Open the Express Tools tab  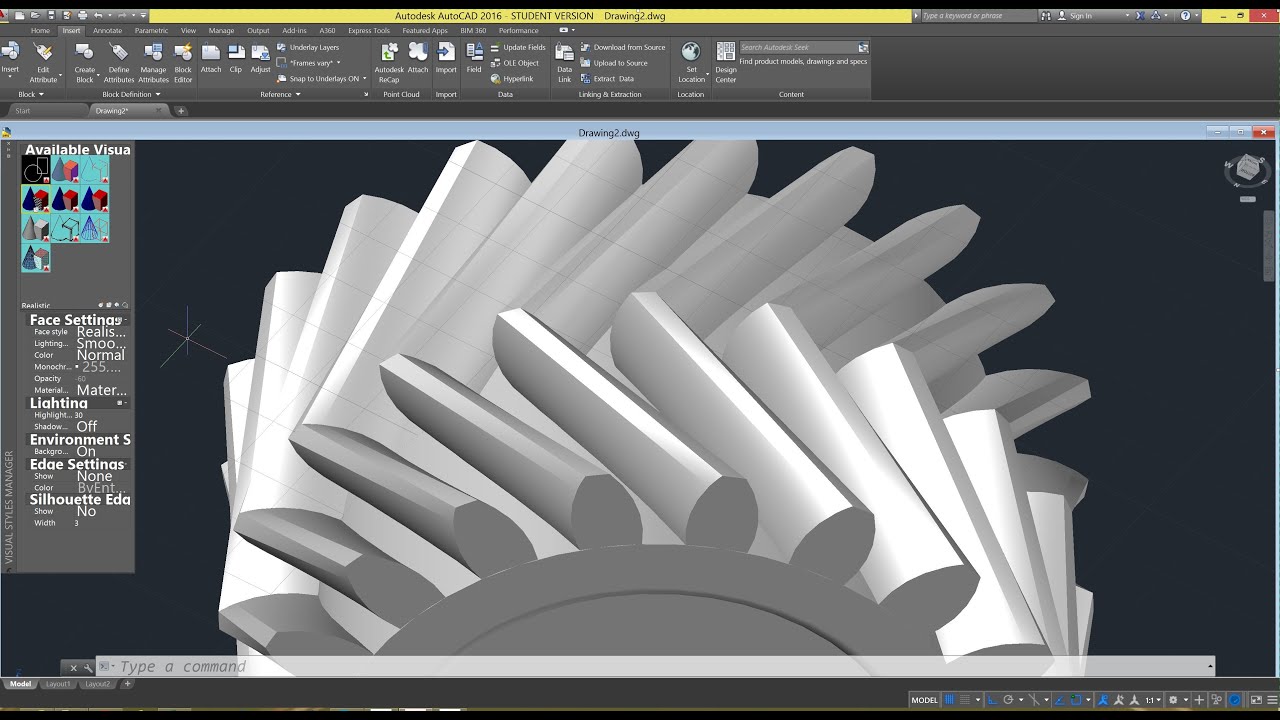369,30
